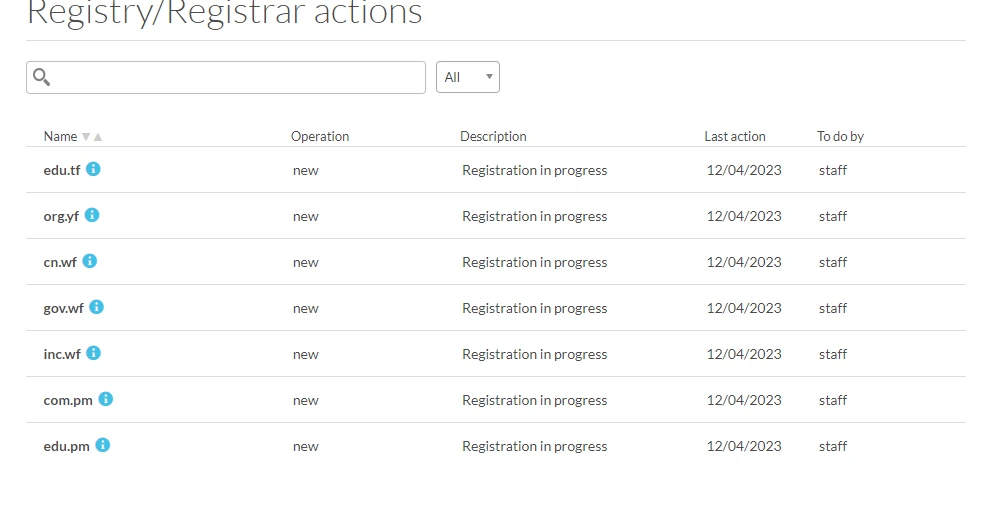Open info icon beside edu.pm

pos(102,445)
